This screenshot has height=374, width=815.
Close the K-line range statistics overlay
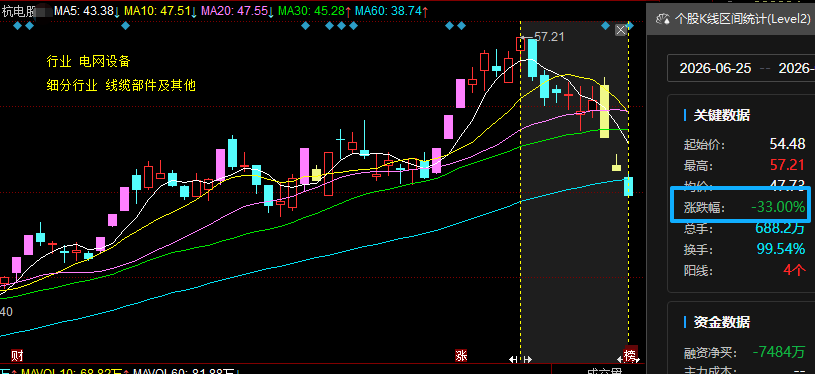(x=621, y=31)
